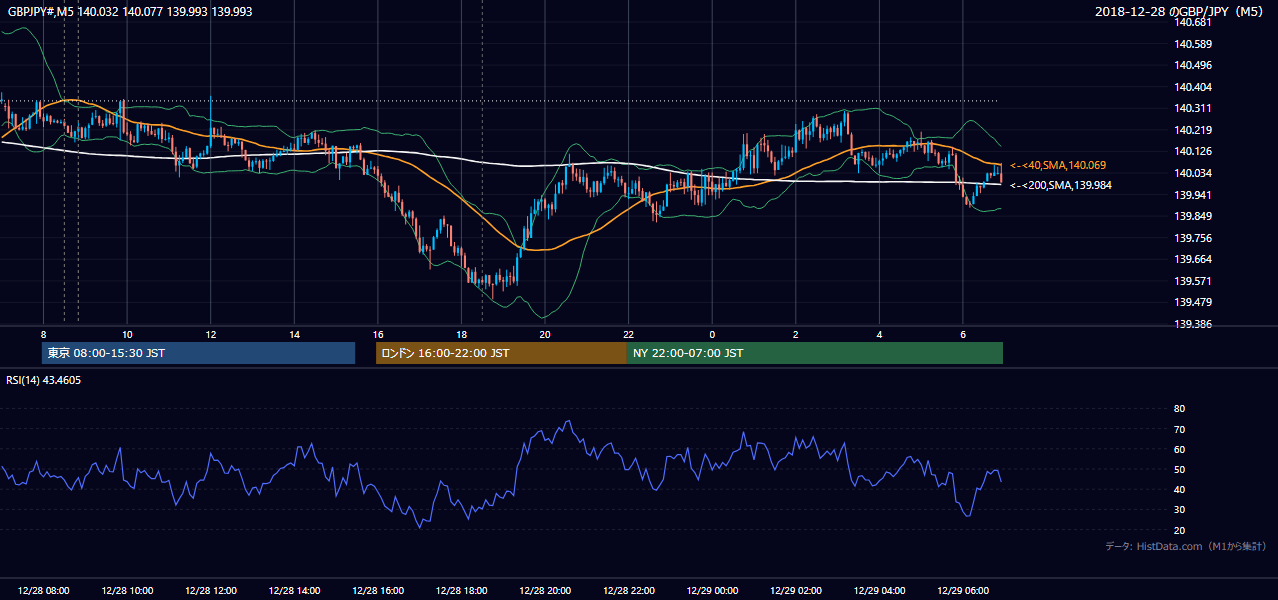Click the 140.034 price axis label
Screen dimensions: 1278x600
coord(1194,173)
